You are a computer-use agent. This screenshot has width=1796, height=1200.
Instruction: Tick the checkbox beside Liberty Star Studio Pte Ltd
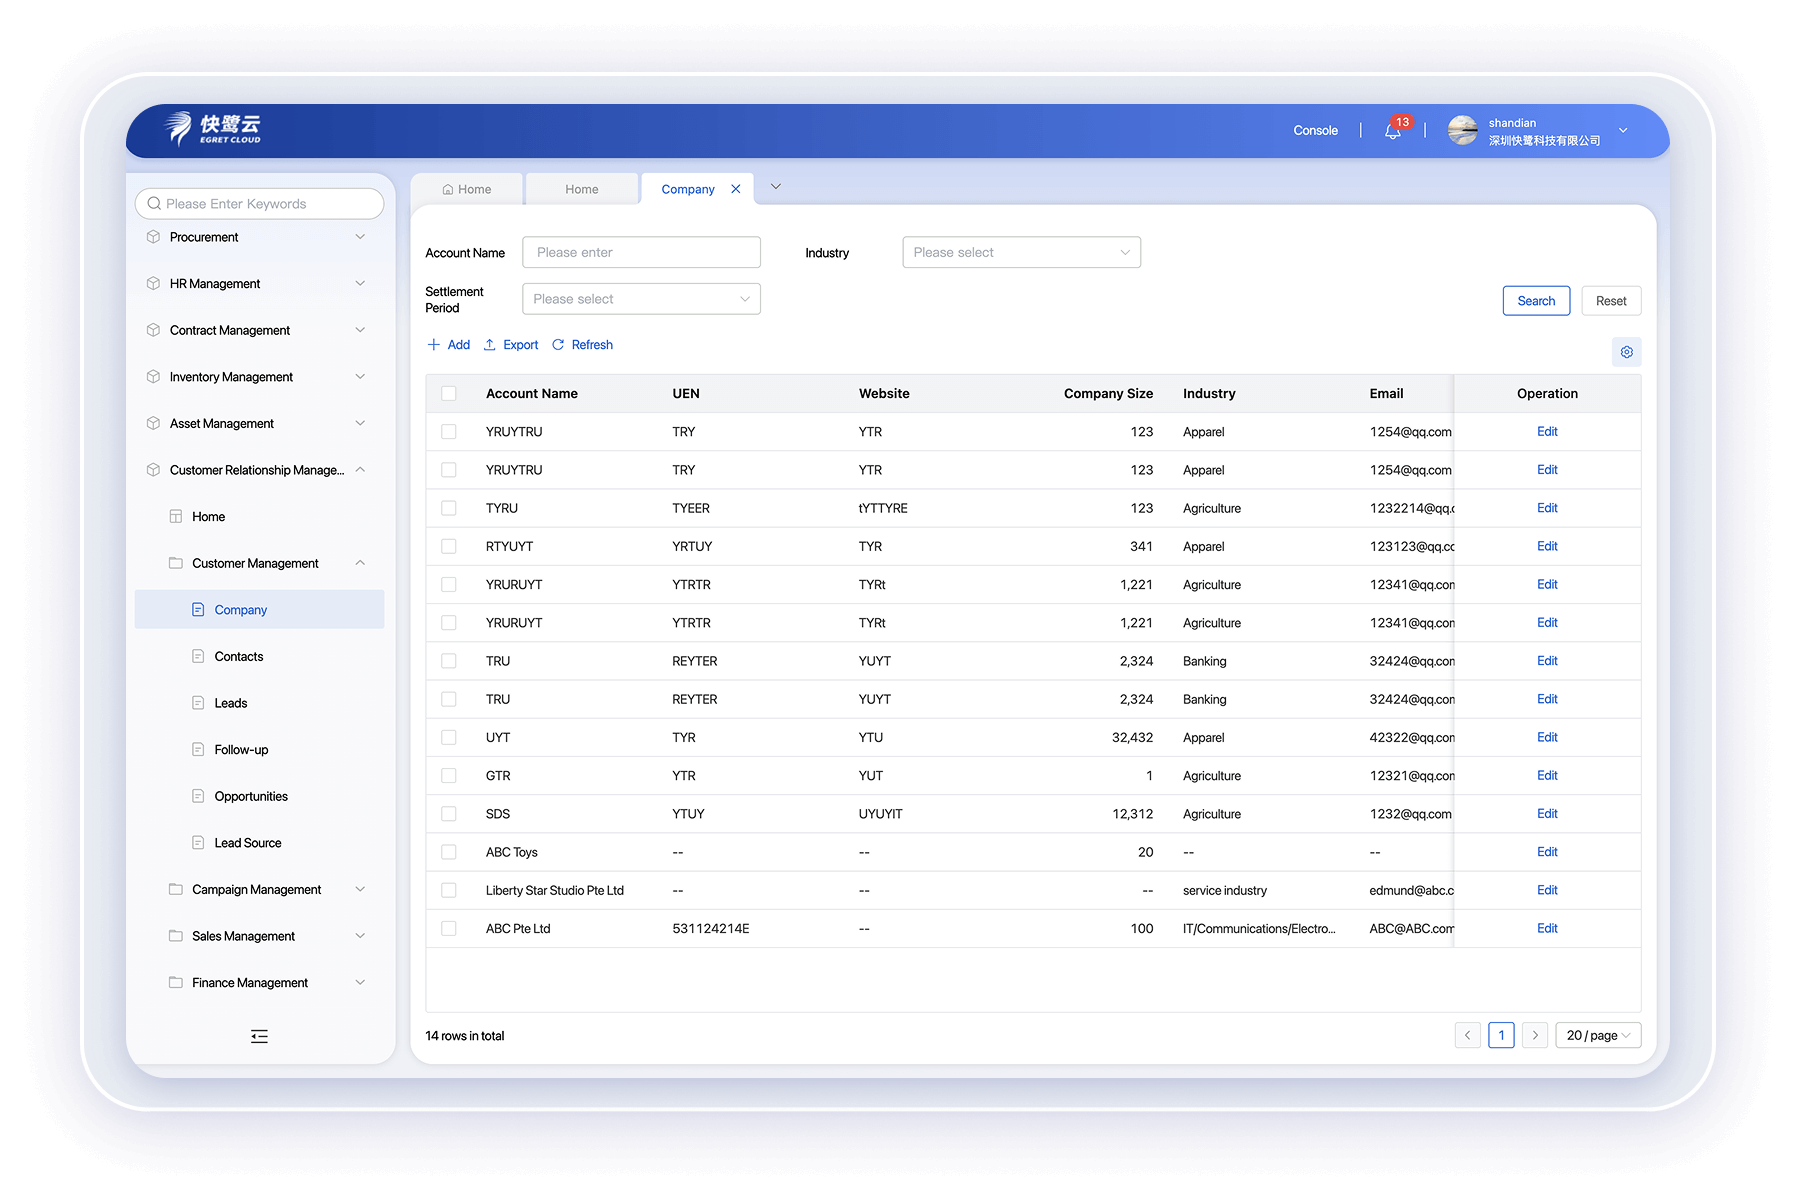[x=448, y=890]
